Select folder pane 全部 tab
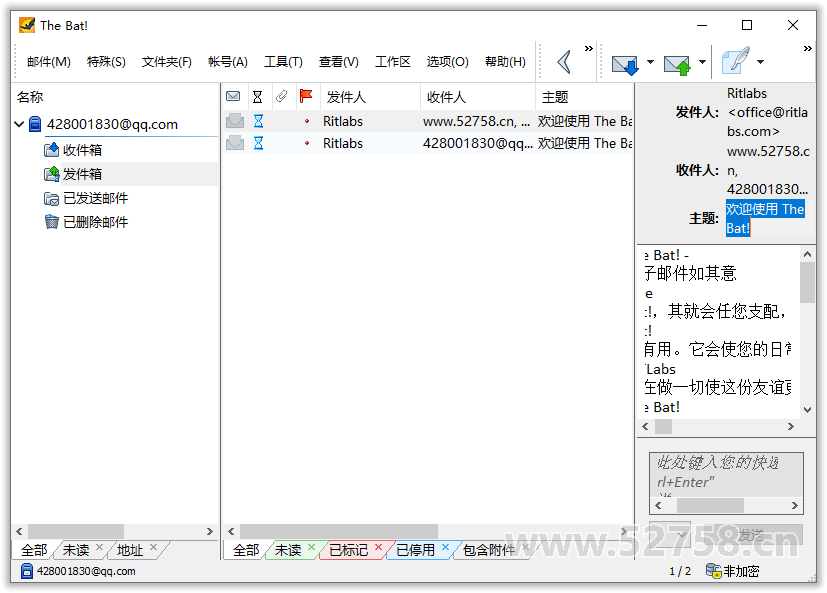Screen dimensions: 827x593 [34, 550]
